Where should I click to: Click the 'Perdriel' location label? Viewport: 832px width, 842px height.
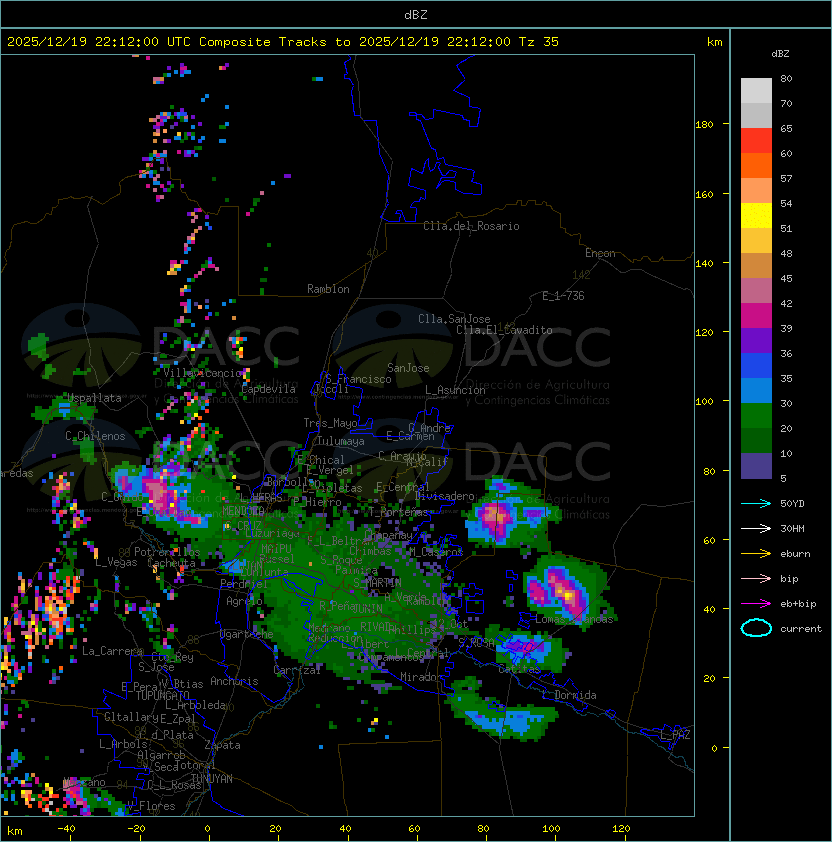click(241, 583)
